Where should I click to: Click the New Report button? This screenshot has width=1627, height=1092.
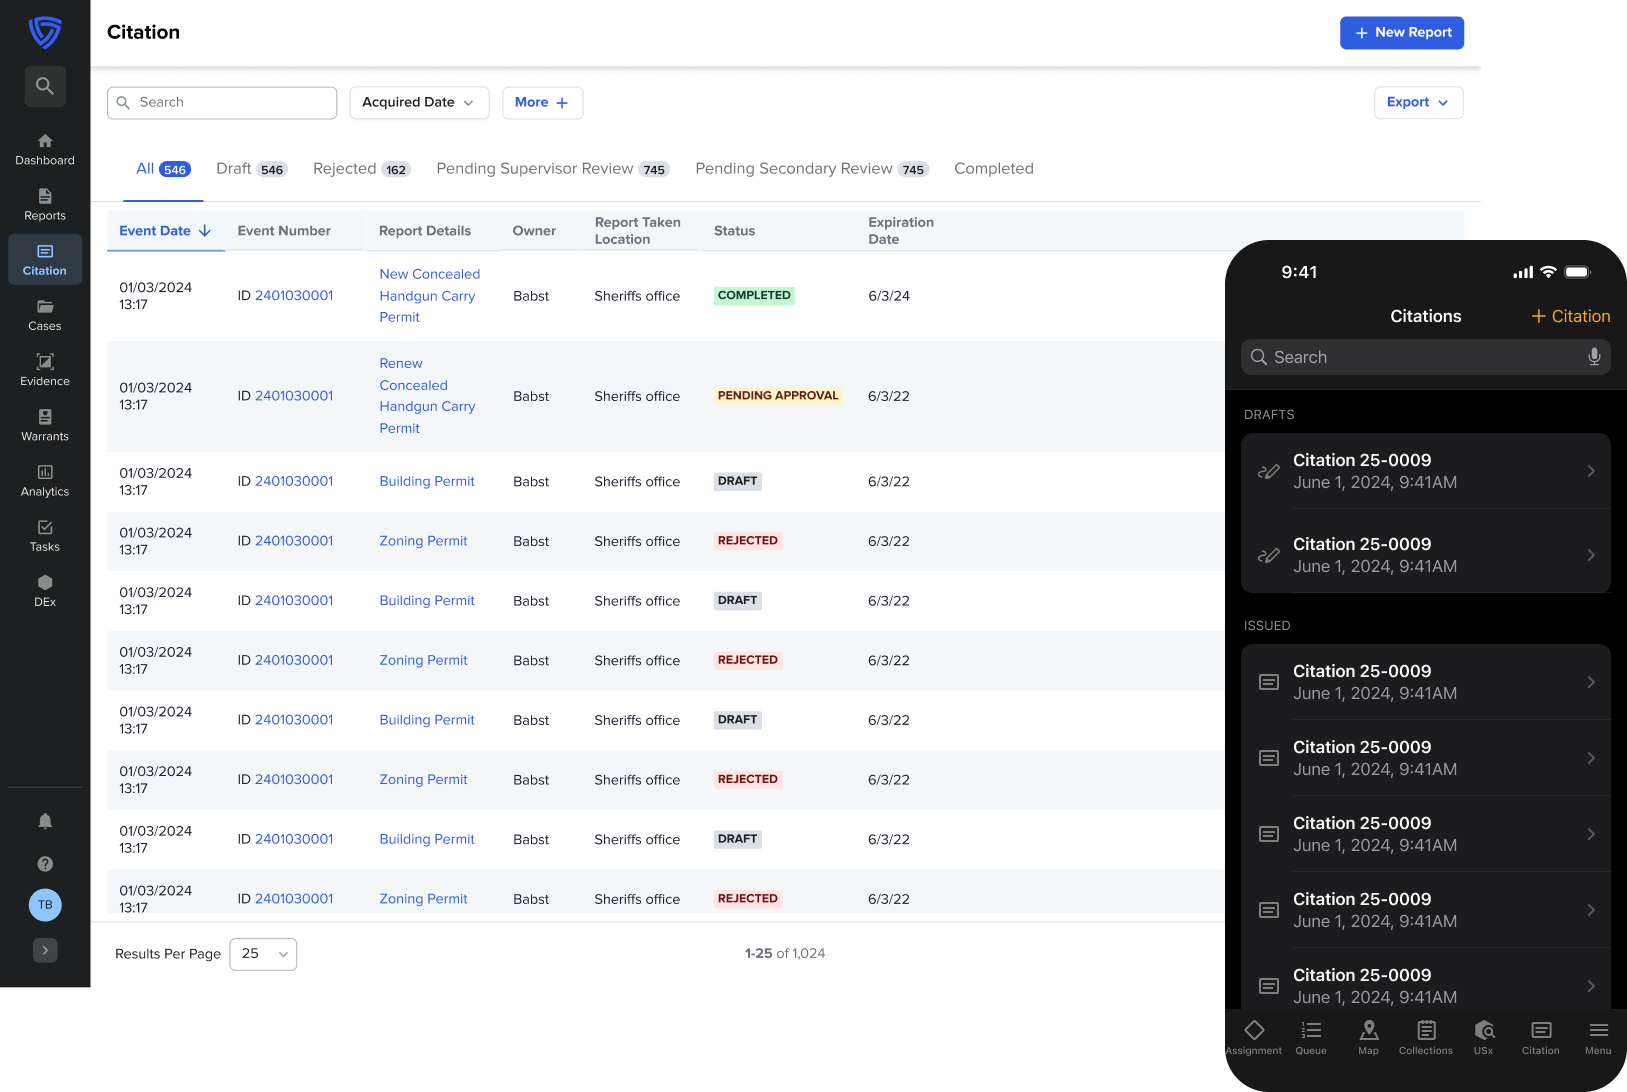pos(1401,33)
